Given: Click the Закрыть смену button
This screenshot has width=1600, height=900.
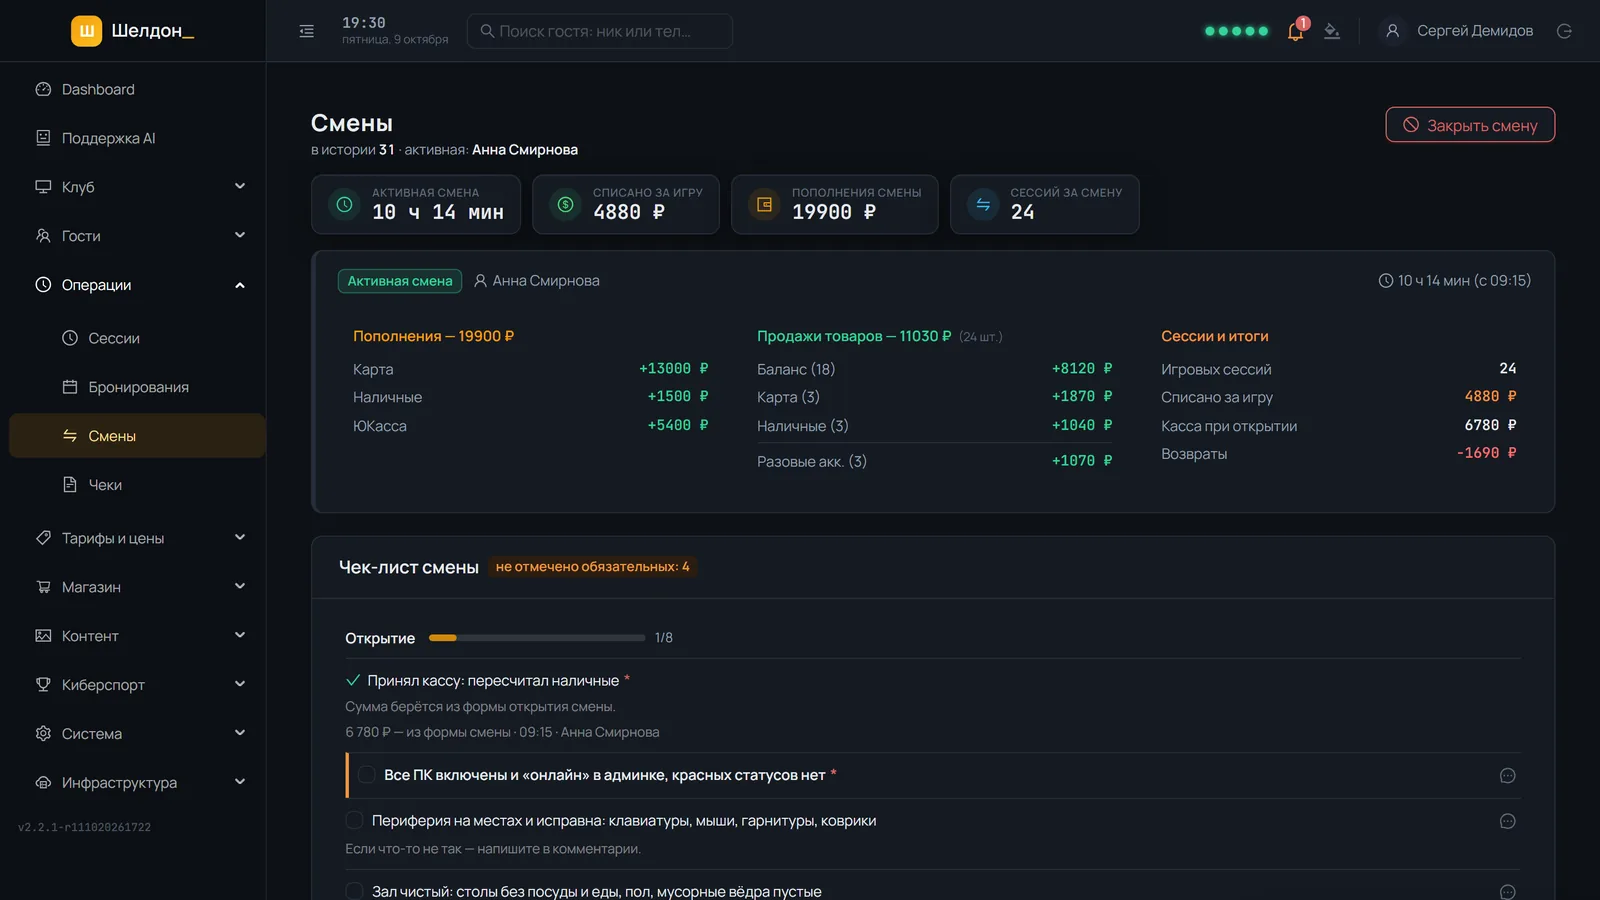Looking at the screenshot, I should click(x=1470, y=125).
